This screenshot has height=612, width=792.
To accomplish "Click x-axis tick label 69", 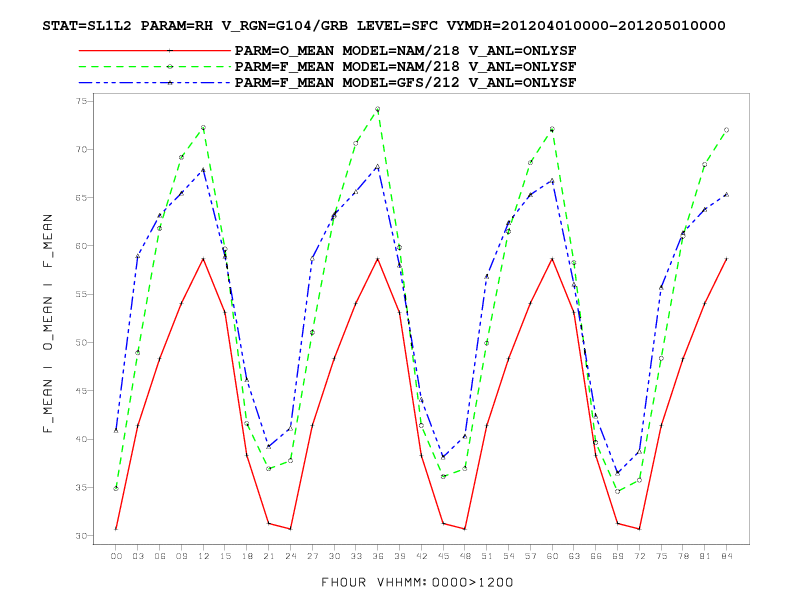I will [x=617, y=556].
